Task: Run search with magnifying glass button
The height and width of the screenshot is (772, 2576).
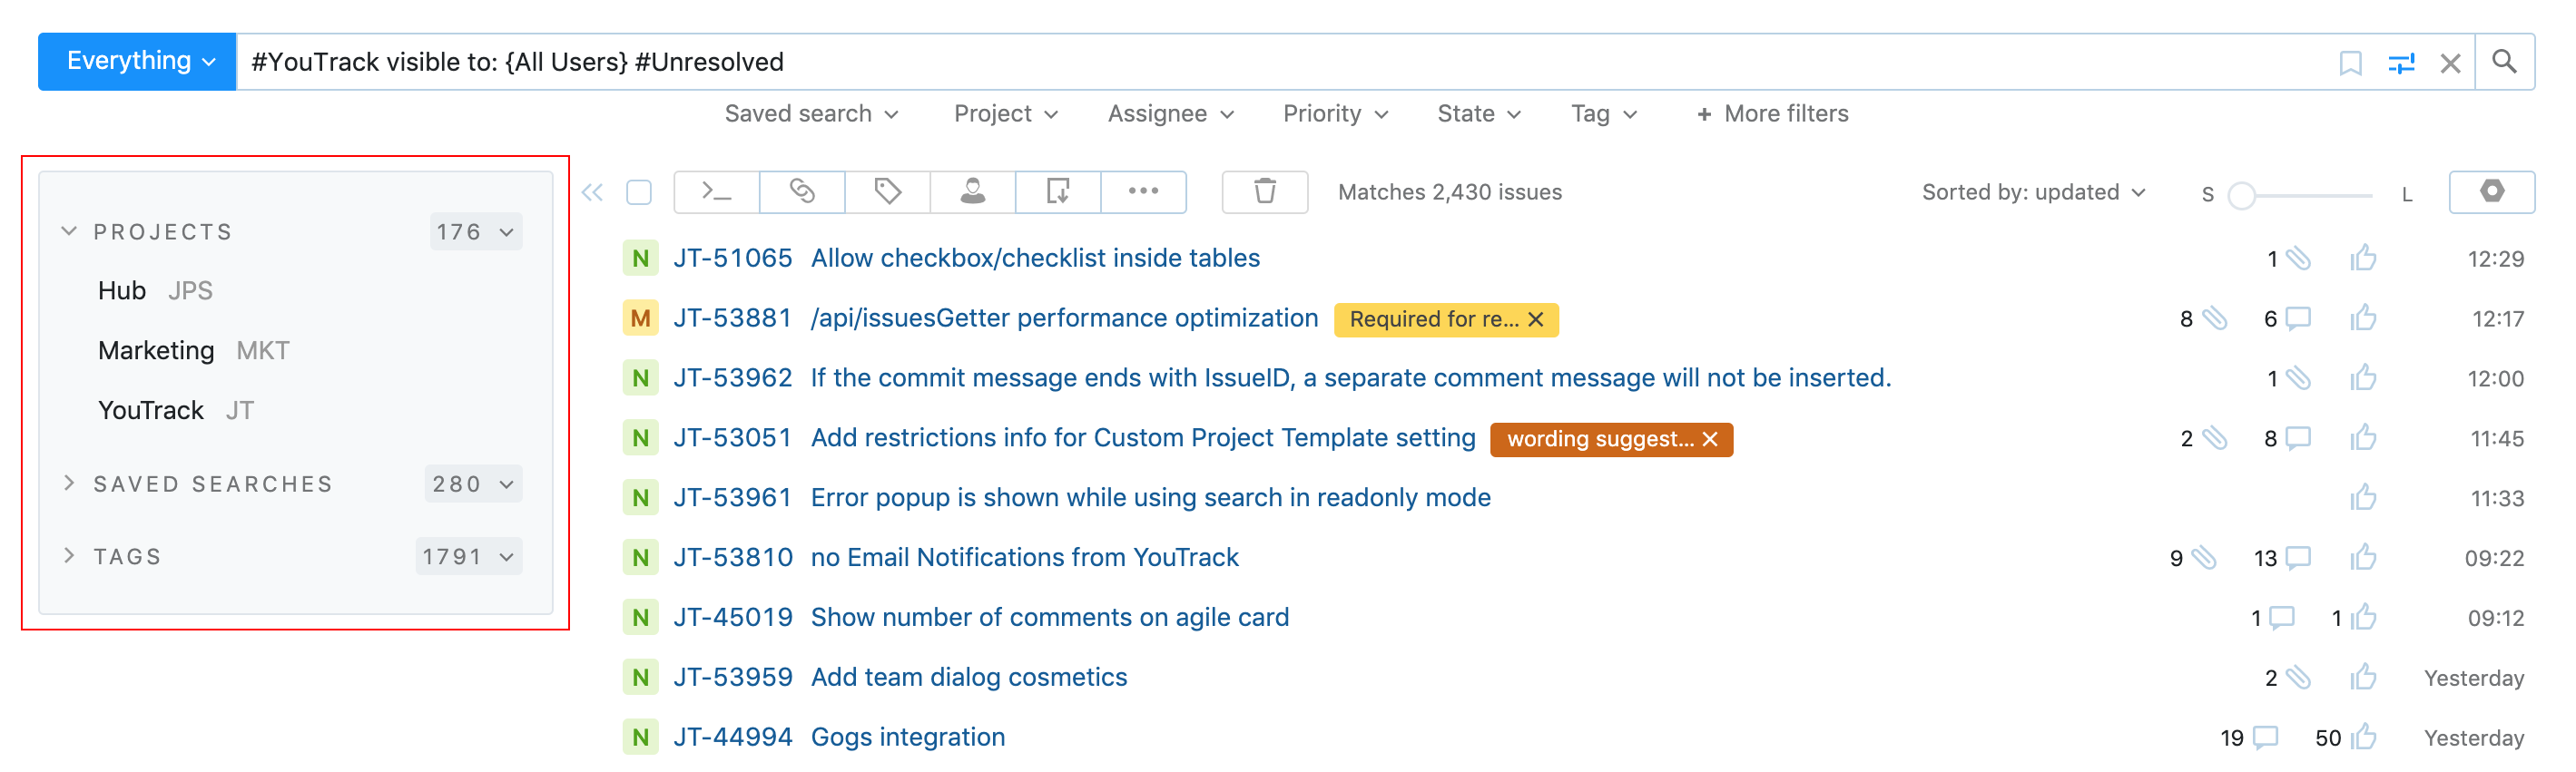Action: [x=2504, y=62]
